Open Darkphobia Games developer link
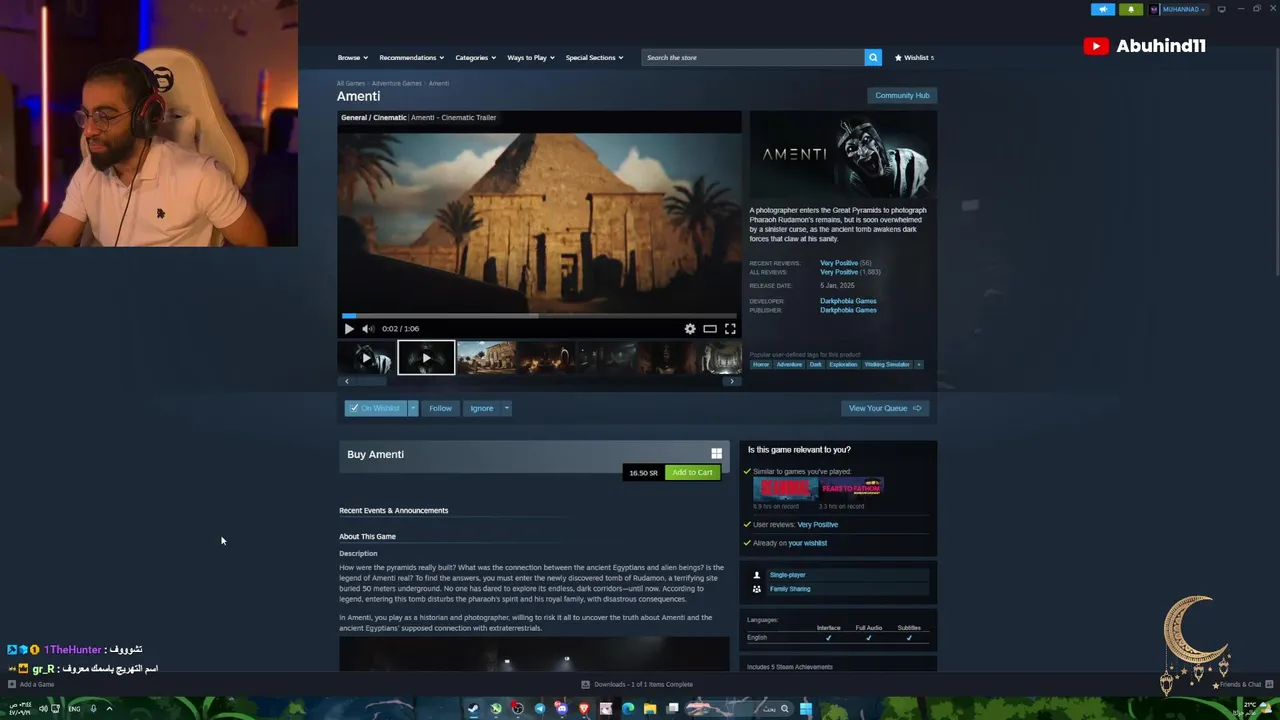 [848, 301]
